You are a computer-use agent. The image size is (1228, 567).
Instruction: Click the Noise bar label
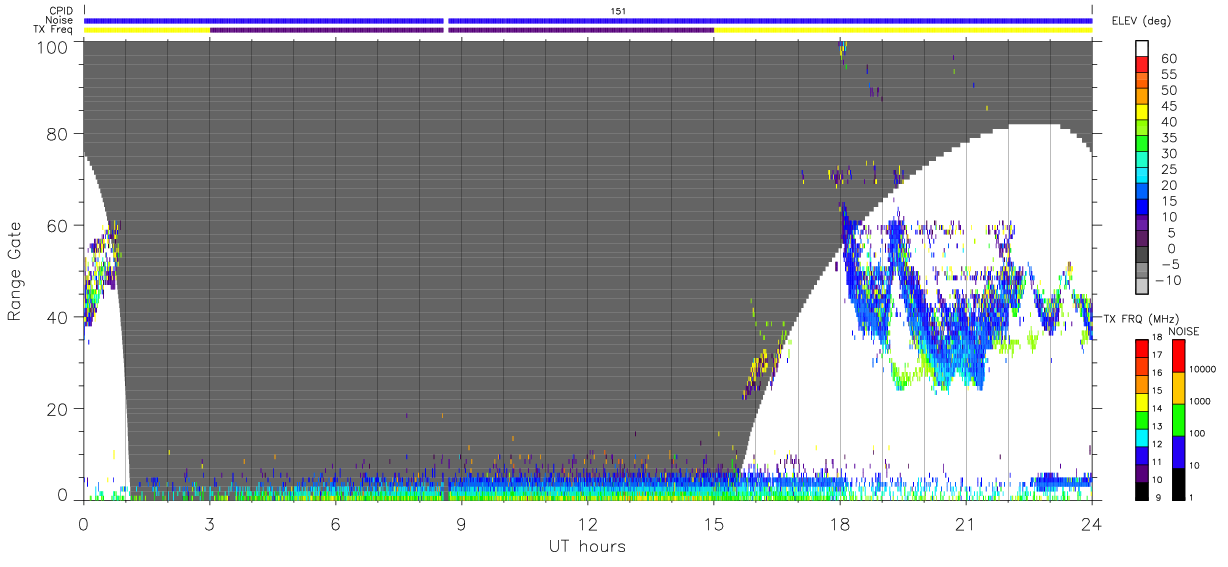click(60, 20)
